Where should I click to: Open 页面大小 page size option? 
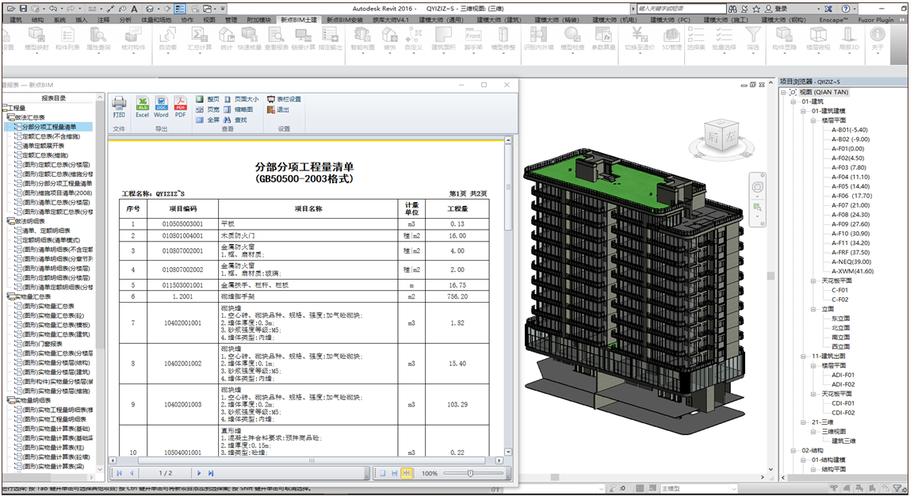coord(241,100)
